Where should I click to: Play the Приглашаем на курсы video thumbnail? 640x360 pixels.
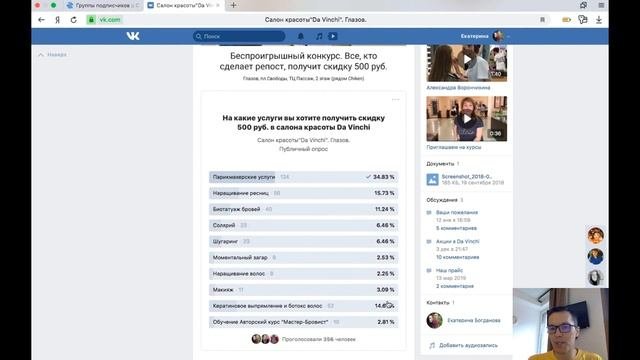[x=467, y=119]
